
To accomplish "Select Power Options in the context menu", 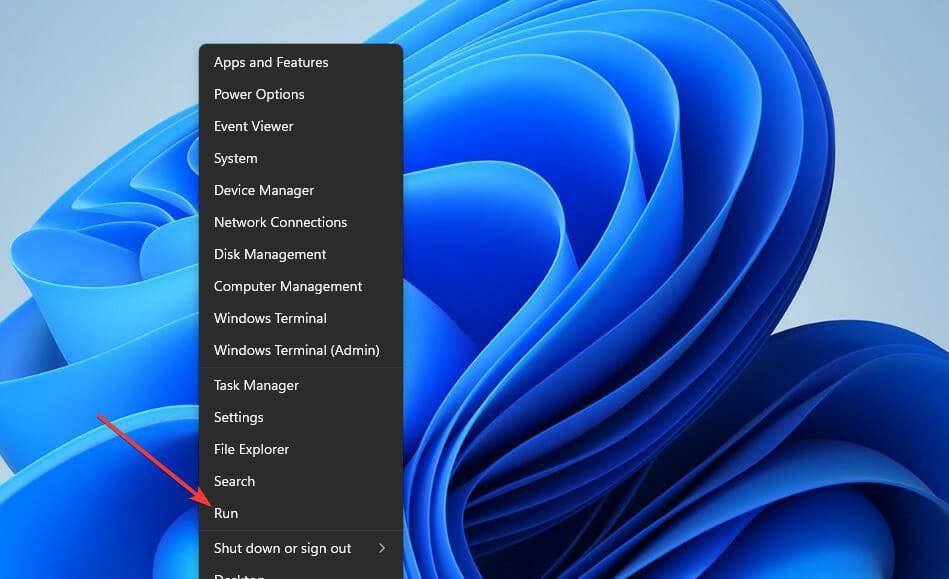I will tap(259, 94).
